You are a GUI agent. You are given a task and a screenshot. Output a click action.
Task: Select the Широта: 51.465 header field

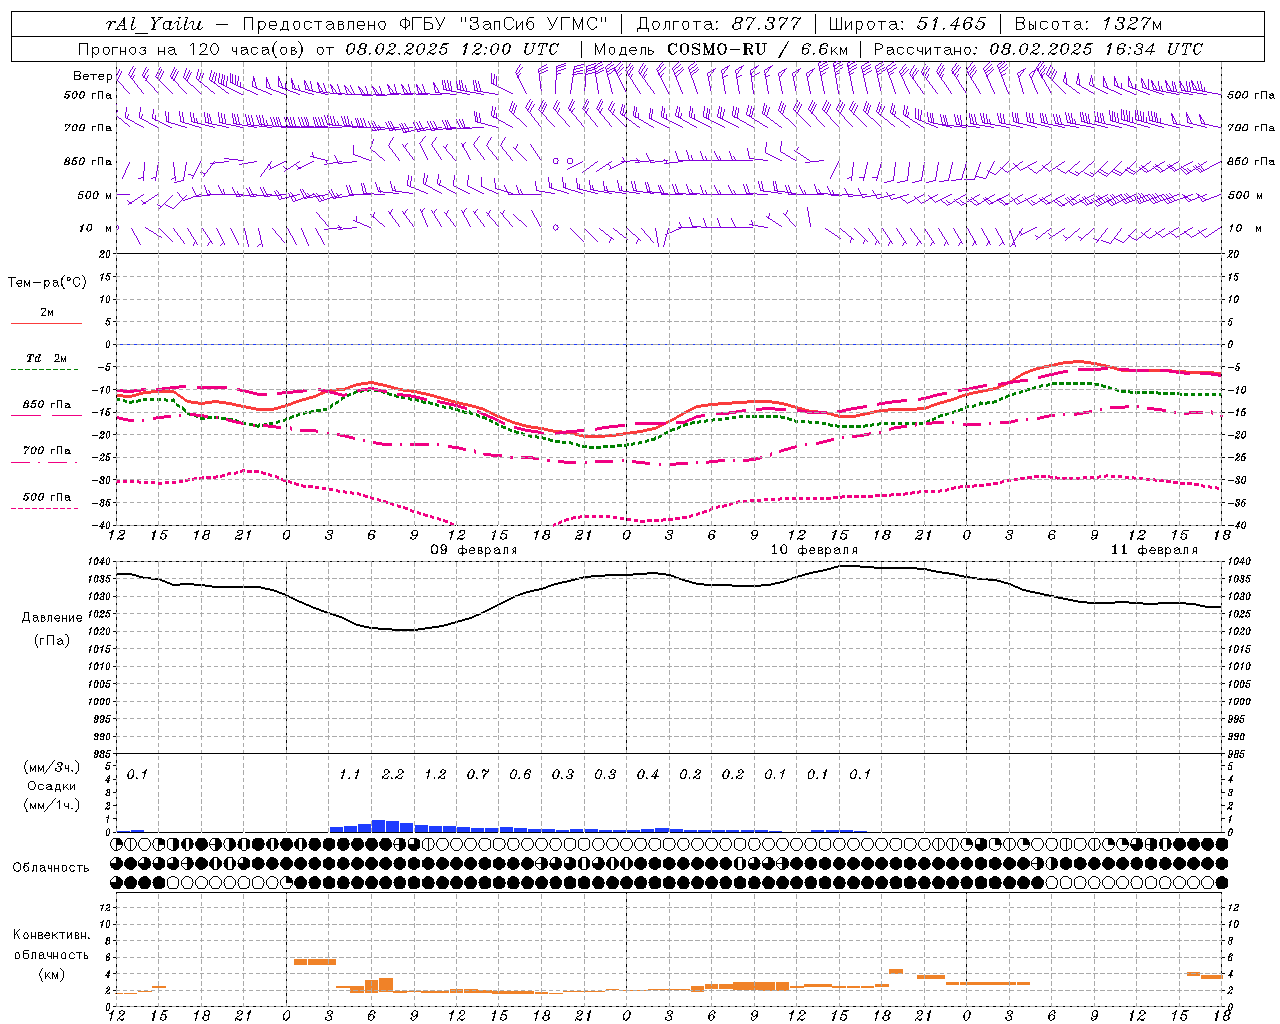[907, 24]
